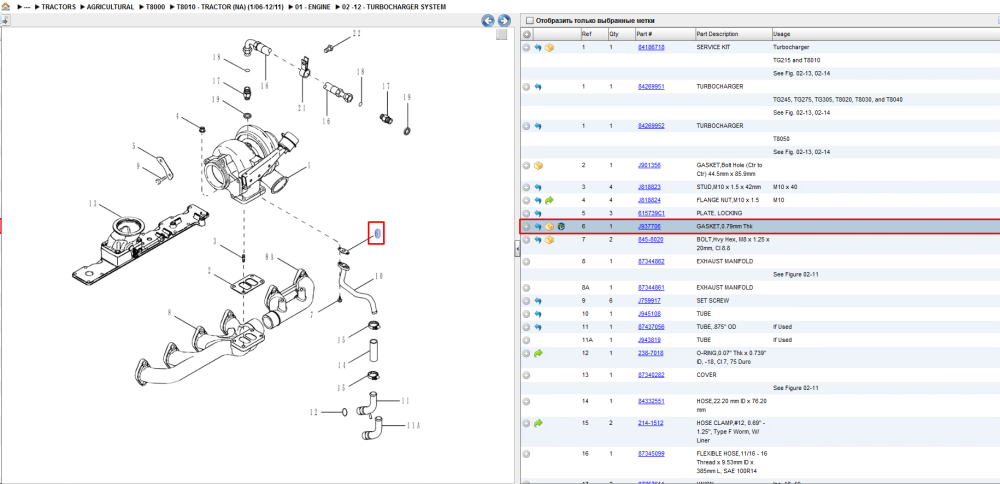
Task: Click green arrow icon on O-RING row
Action: pyautogui.click(x=538, y=353)
